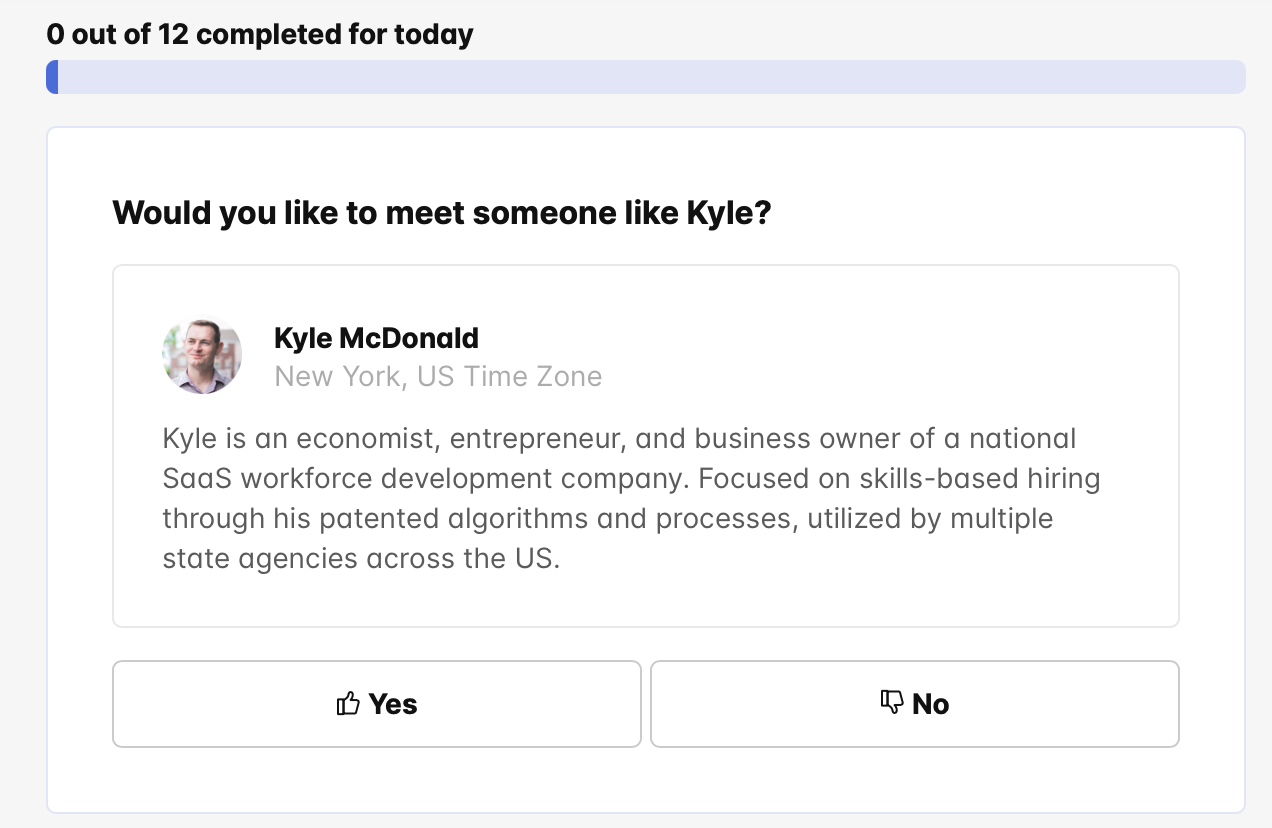Click the thumbs-down icon

(892, 703)
